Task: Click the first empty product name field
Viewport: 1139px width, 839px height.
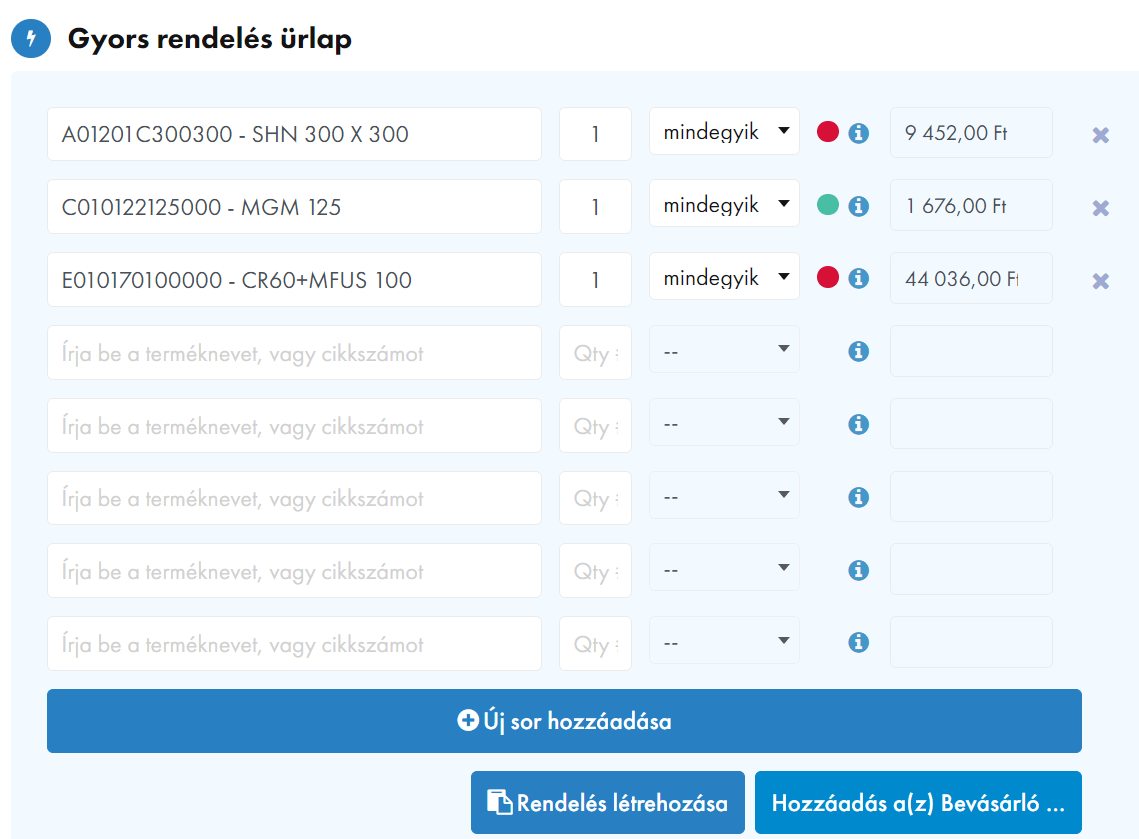Action: (x=294, y=353)
